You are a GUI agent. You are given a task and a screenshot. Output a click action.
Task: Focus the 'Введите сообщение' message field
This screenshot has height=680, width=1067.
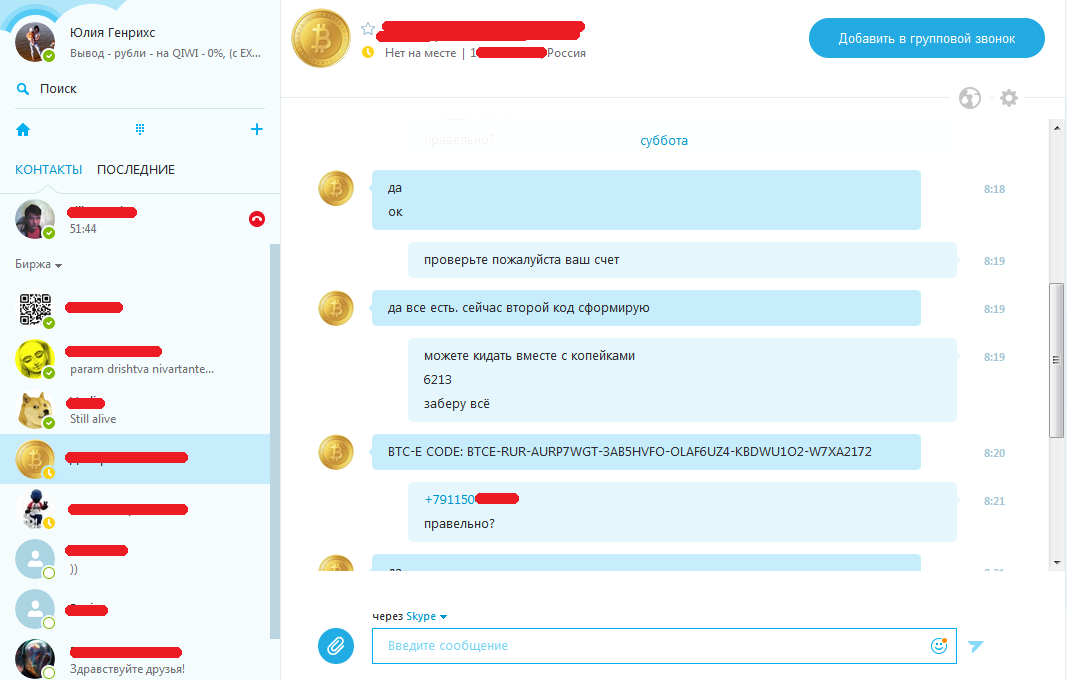coord(650,646)
